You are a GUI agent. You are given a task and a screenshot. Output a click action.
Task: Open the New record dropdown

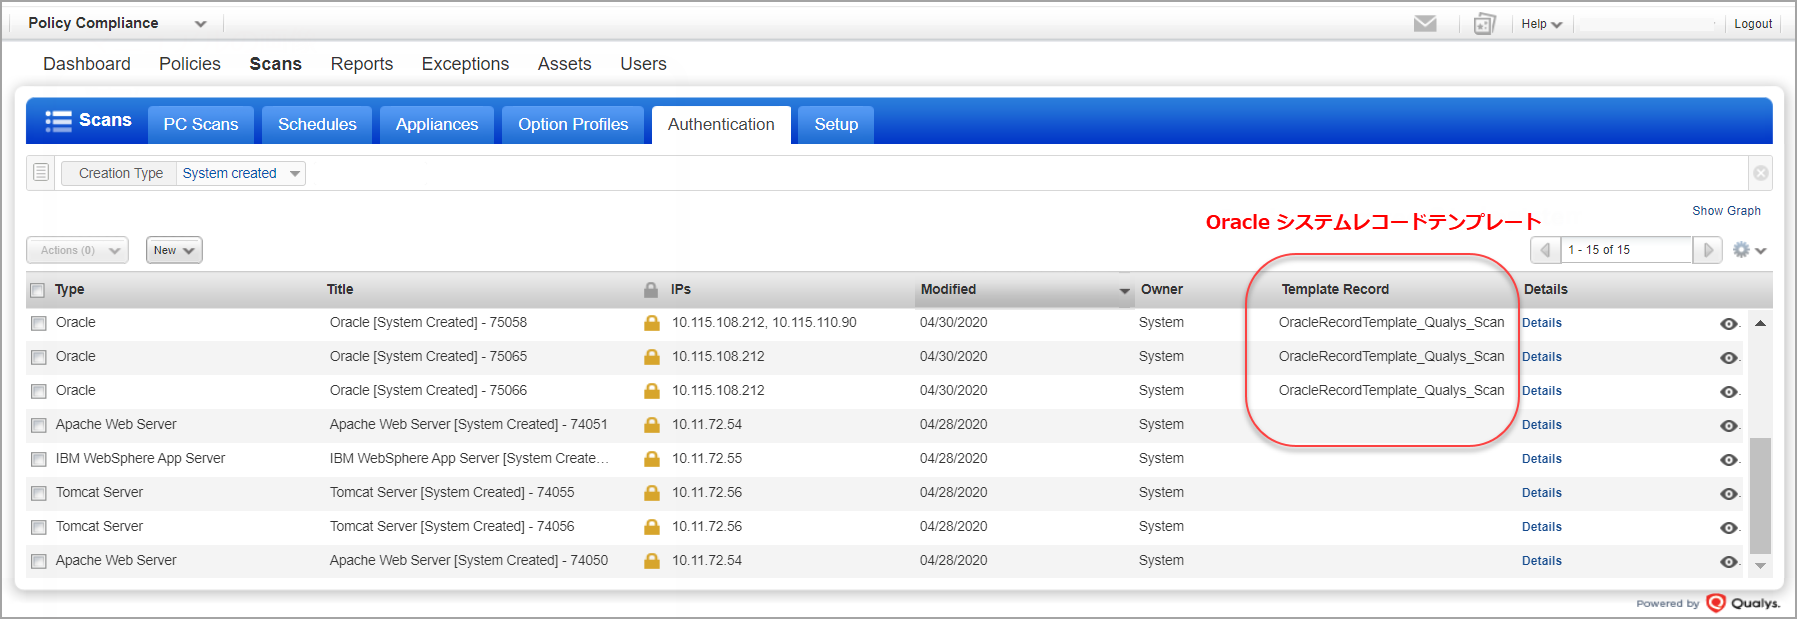click(174, 250)
